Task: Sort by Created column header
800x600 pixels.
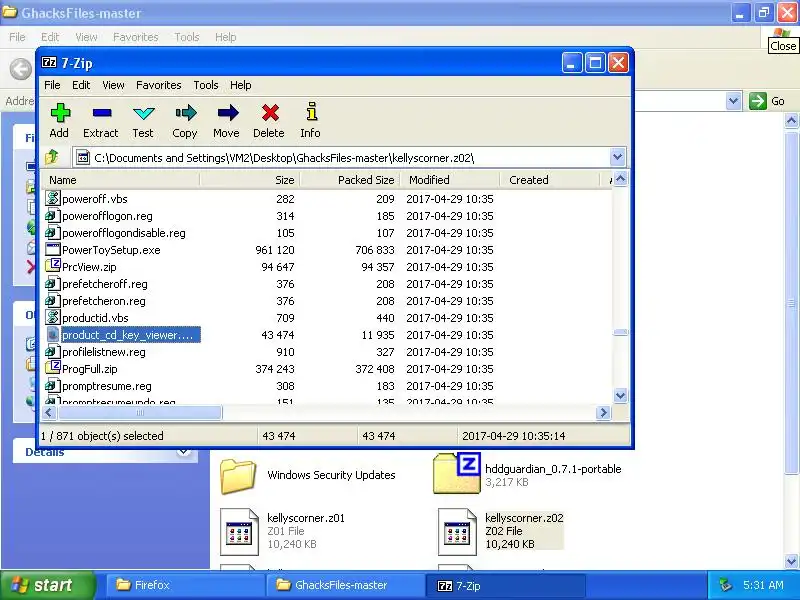Action: point(549,180)
